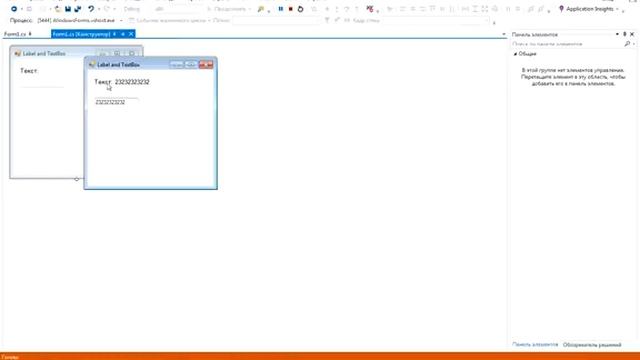Click the red hexadecimal display toolbar icon
The width and height of the screenshot is (640, 360).
click(370, 9)
